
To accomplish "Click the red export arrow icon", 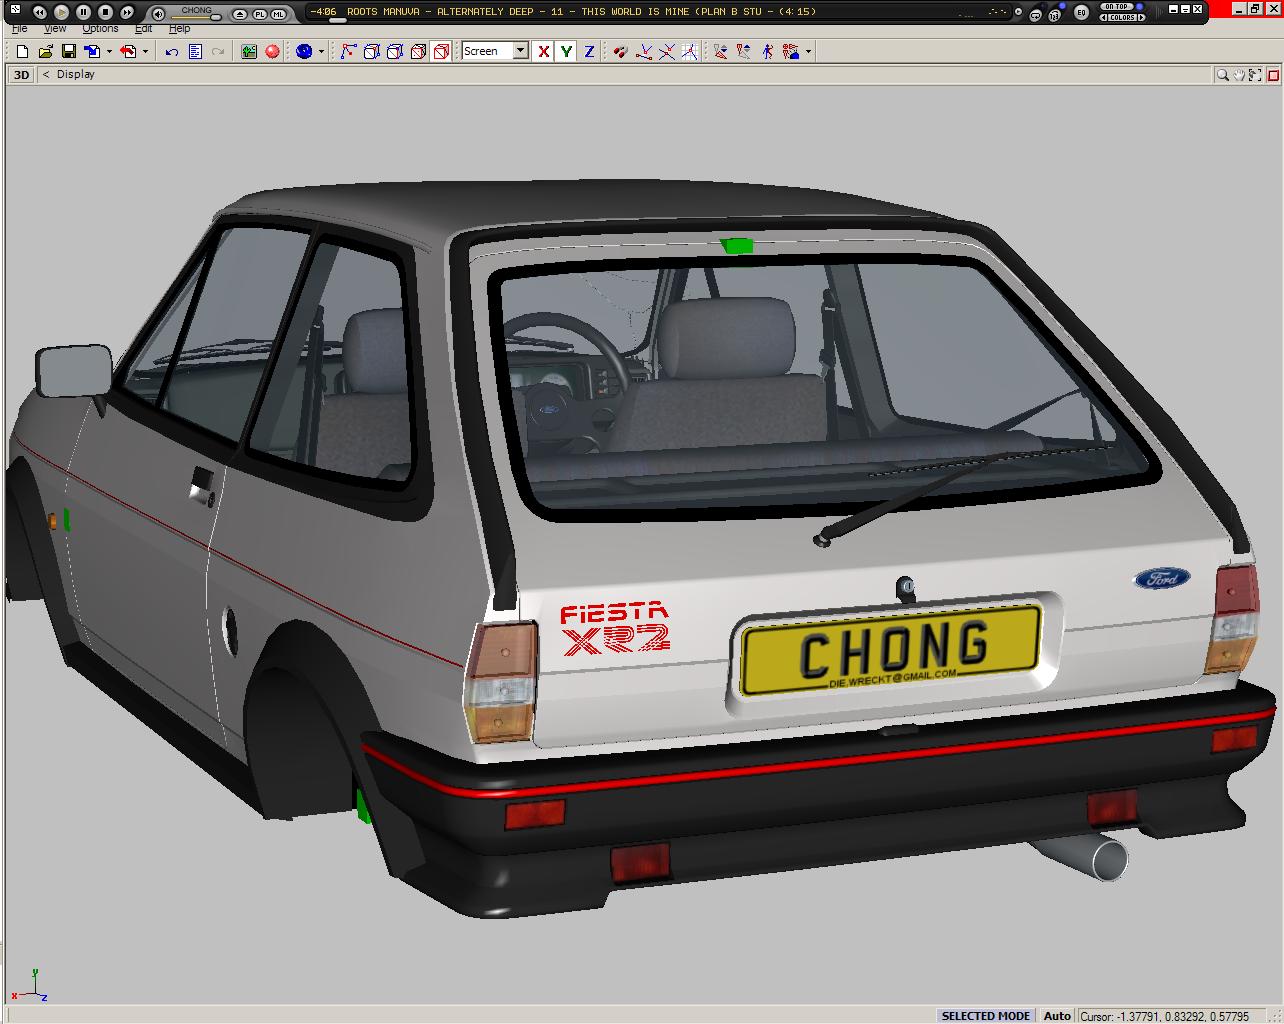I will point(128,51).
